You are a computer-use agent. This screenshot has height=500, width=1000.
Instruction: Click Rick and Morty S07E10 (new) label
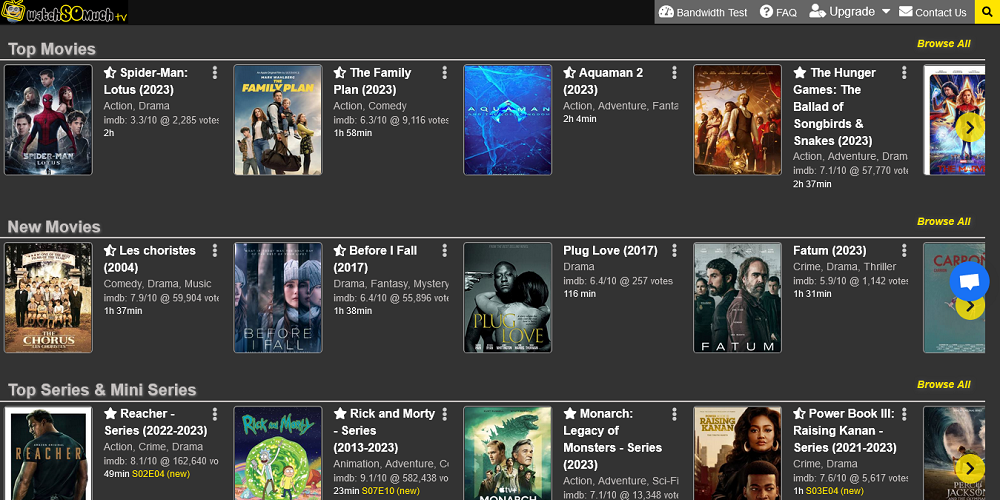[390, 490]
